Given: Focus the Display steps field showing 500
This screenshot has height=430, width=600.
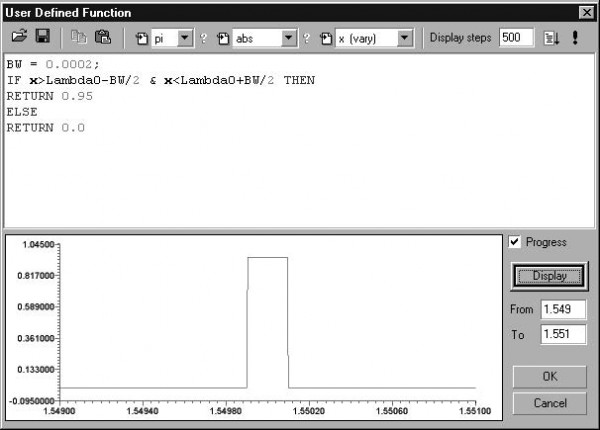Looking at the screenshot, I should pos(516,37).
